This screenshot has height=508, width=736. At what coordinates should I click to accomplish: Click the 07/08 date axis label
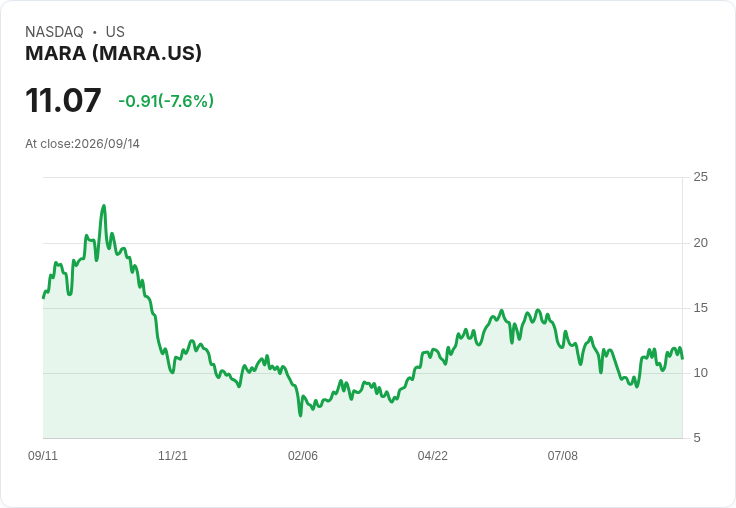563,456
